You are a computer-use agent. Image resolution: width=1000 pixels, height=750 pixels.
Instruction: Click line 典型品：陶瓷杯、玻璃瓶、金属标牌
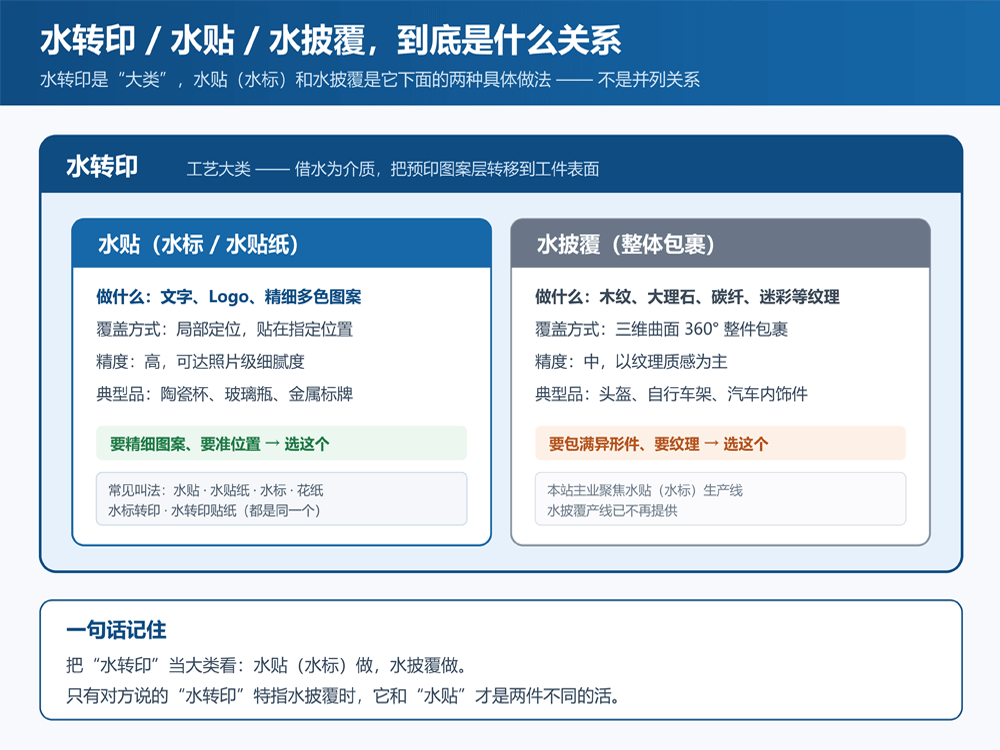(x=224, y=394)
